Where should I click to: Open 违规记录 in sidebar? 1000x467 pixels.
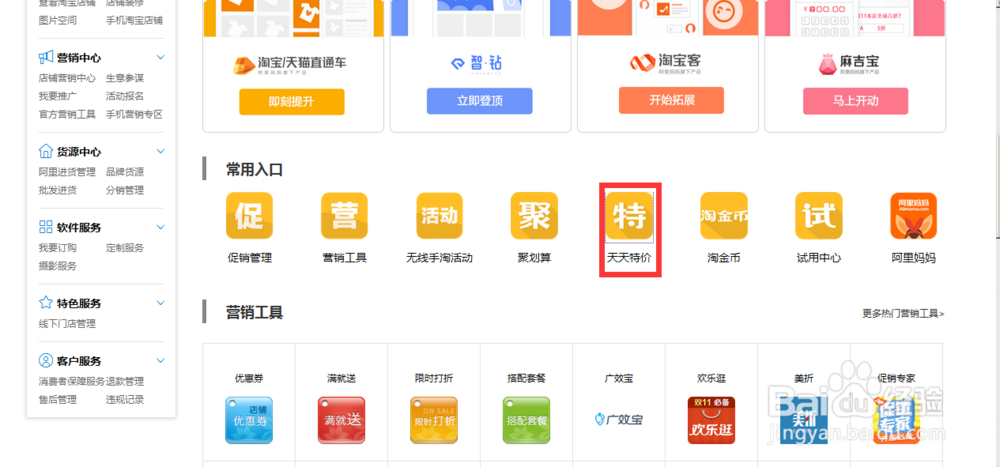coord(125,400)
